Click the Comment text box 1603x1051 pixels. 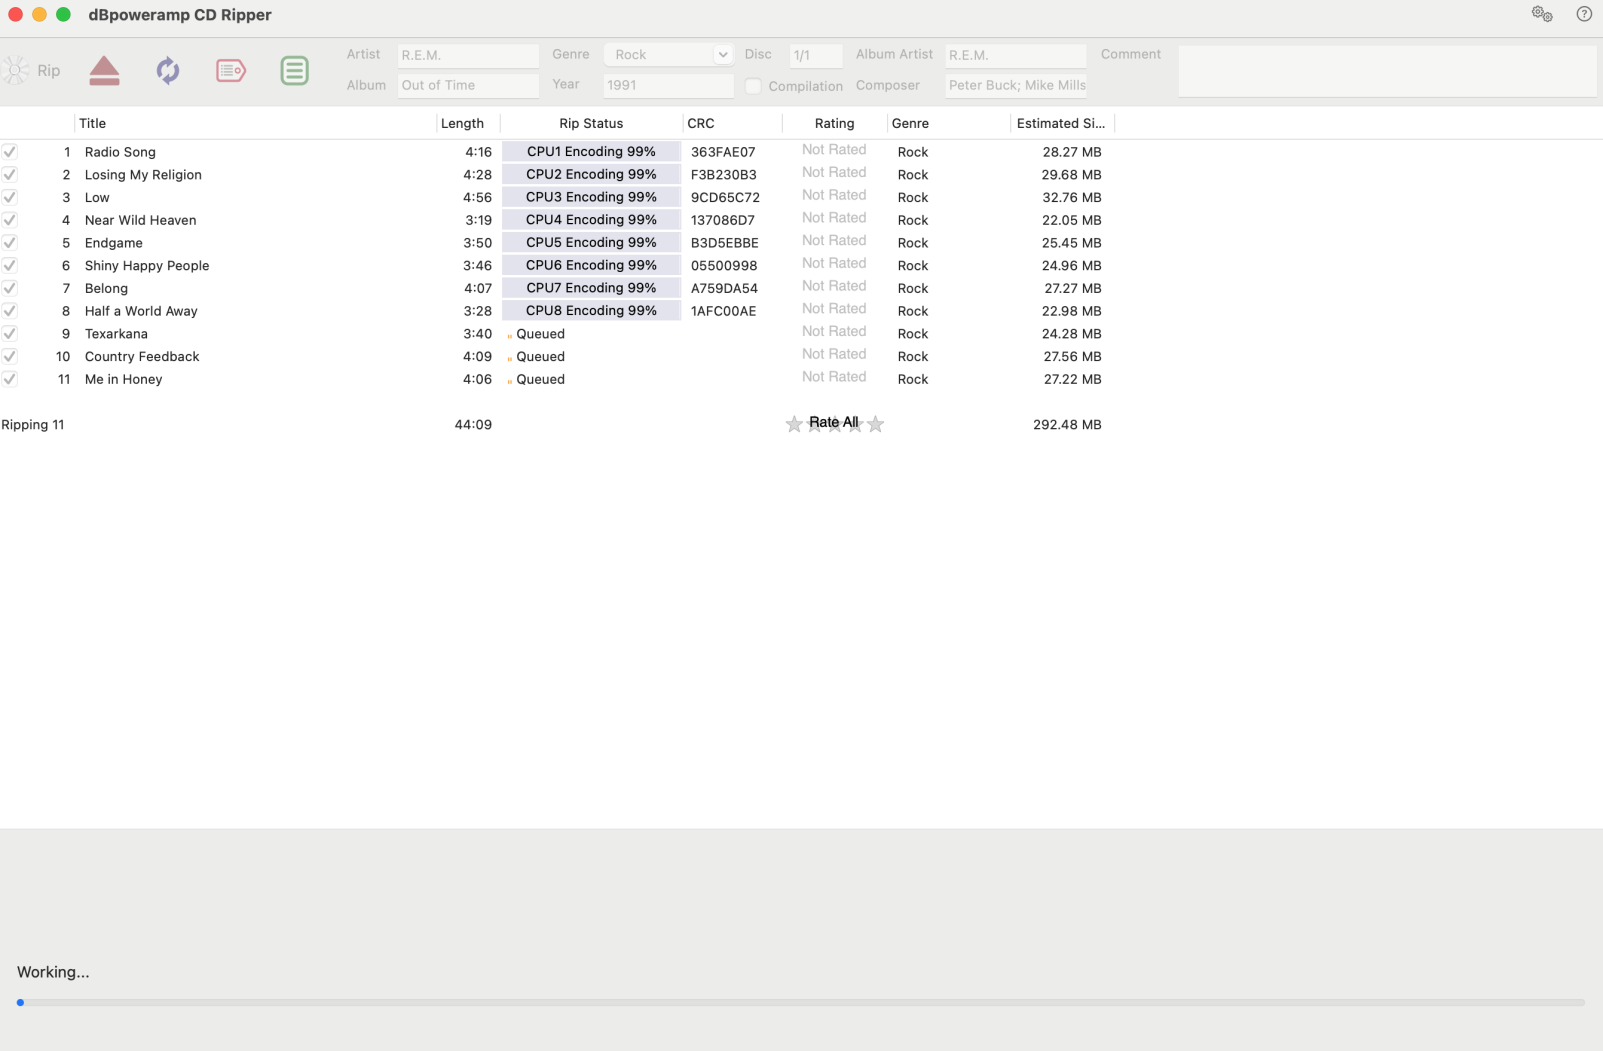coord(1387,71)
